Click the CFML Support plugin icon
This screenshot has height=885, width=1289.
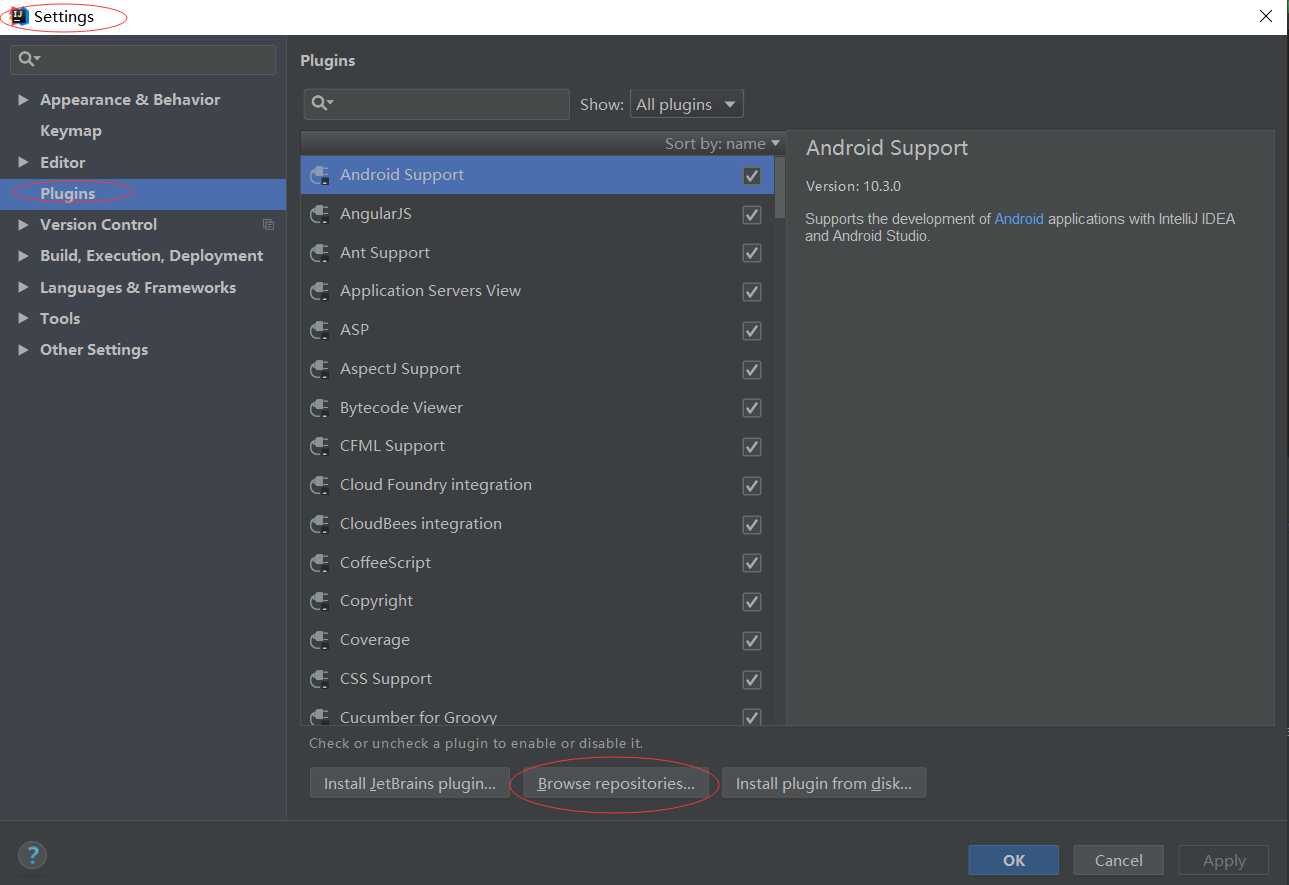click(x=320, y=446)
